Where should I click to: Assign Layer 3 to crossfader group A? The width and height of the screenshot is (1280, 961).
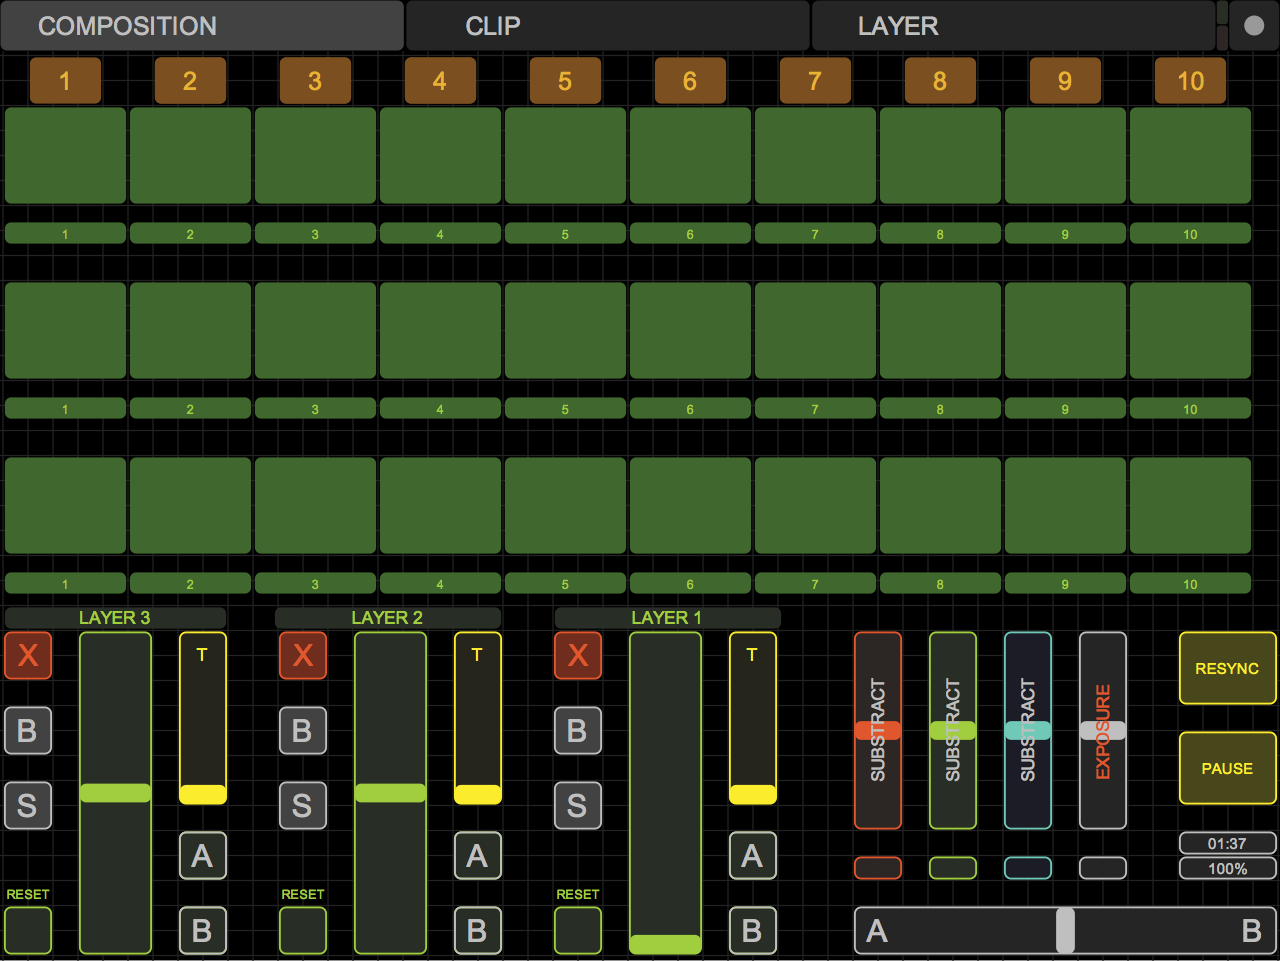[202, 856]
